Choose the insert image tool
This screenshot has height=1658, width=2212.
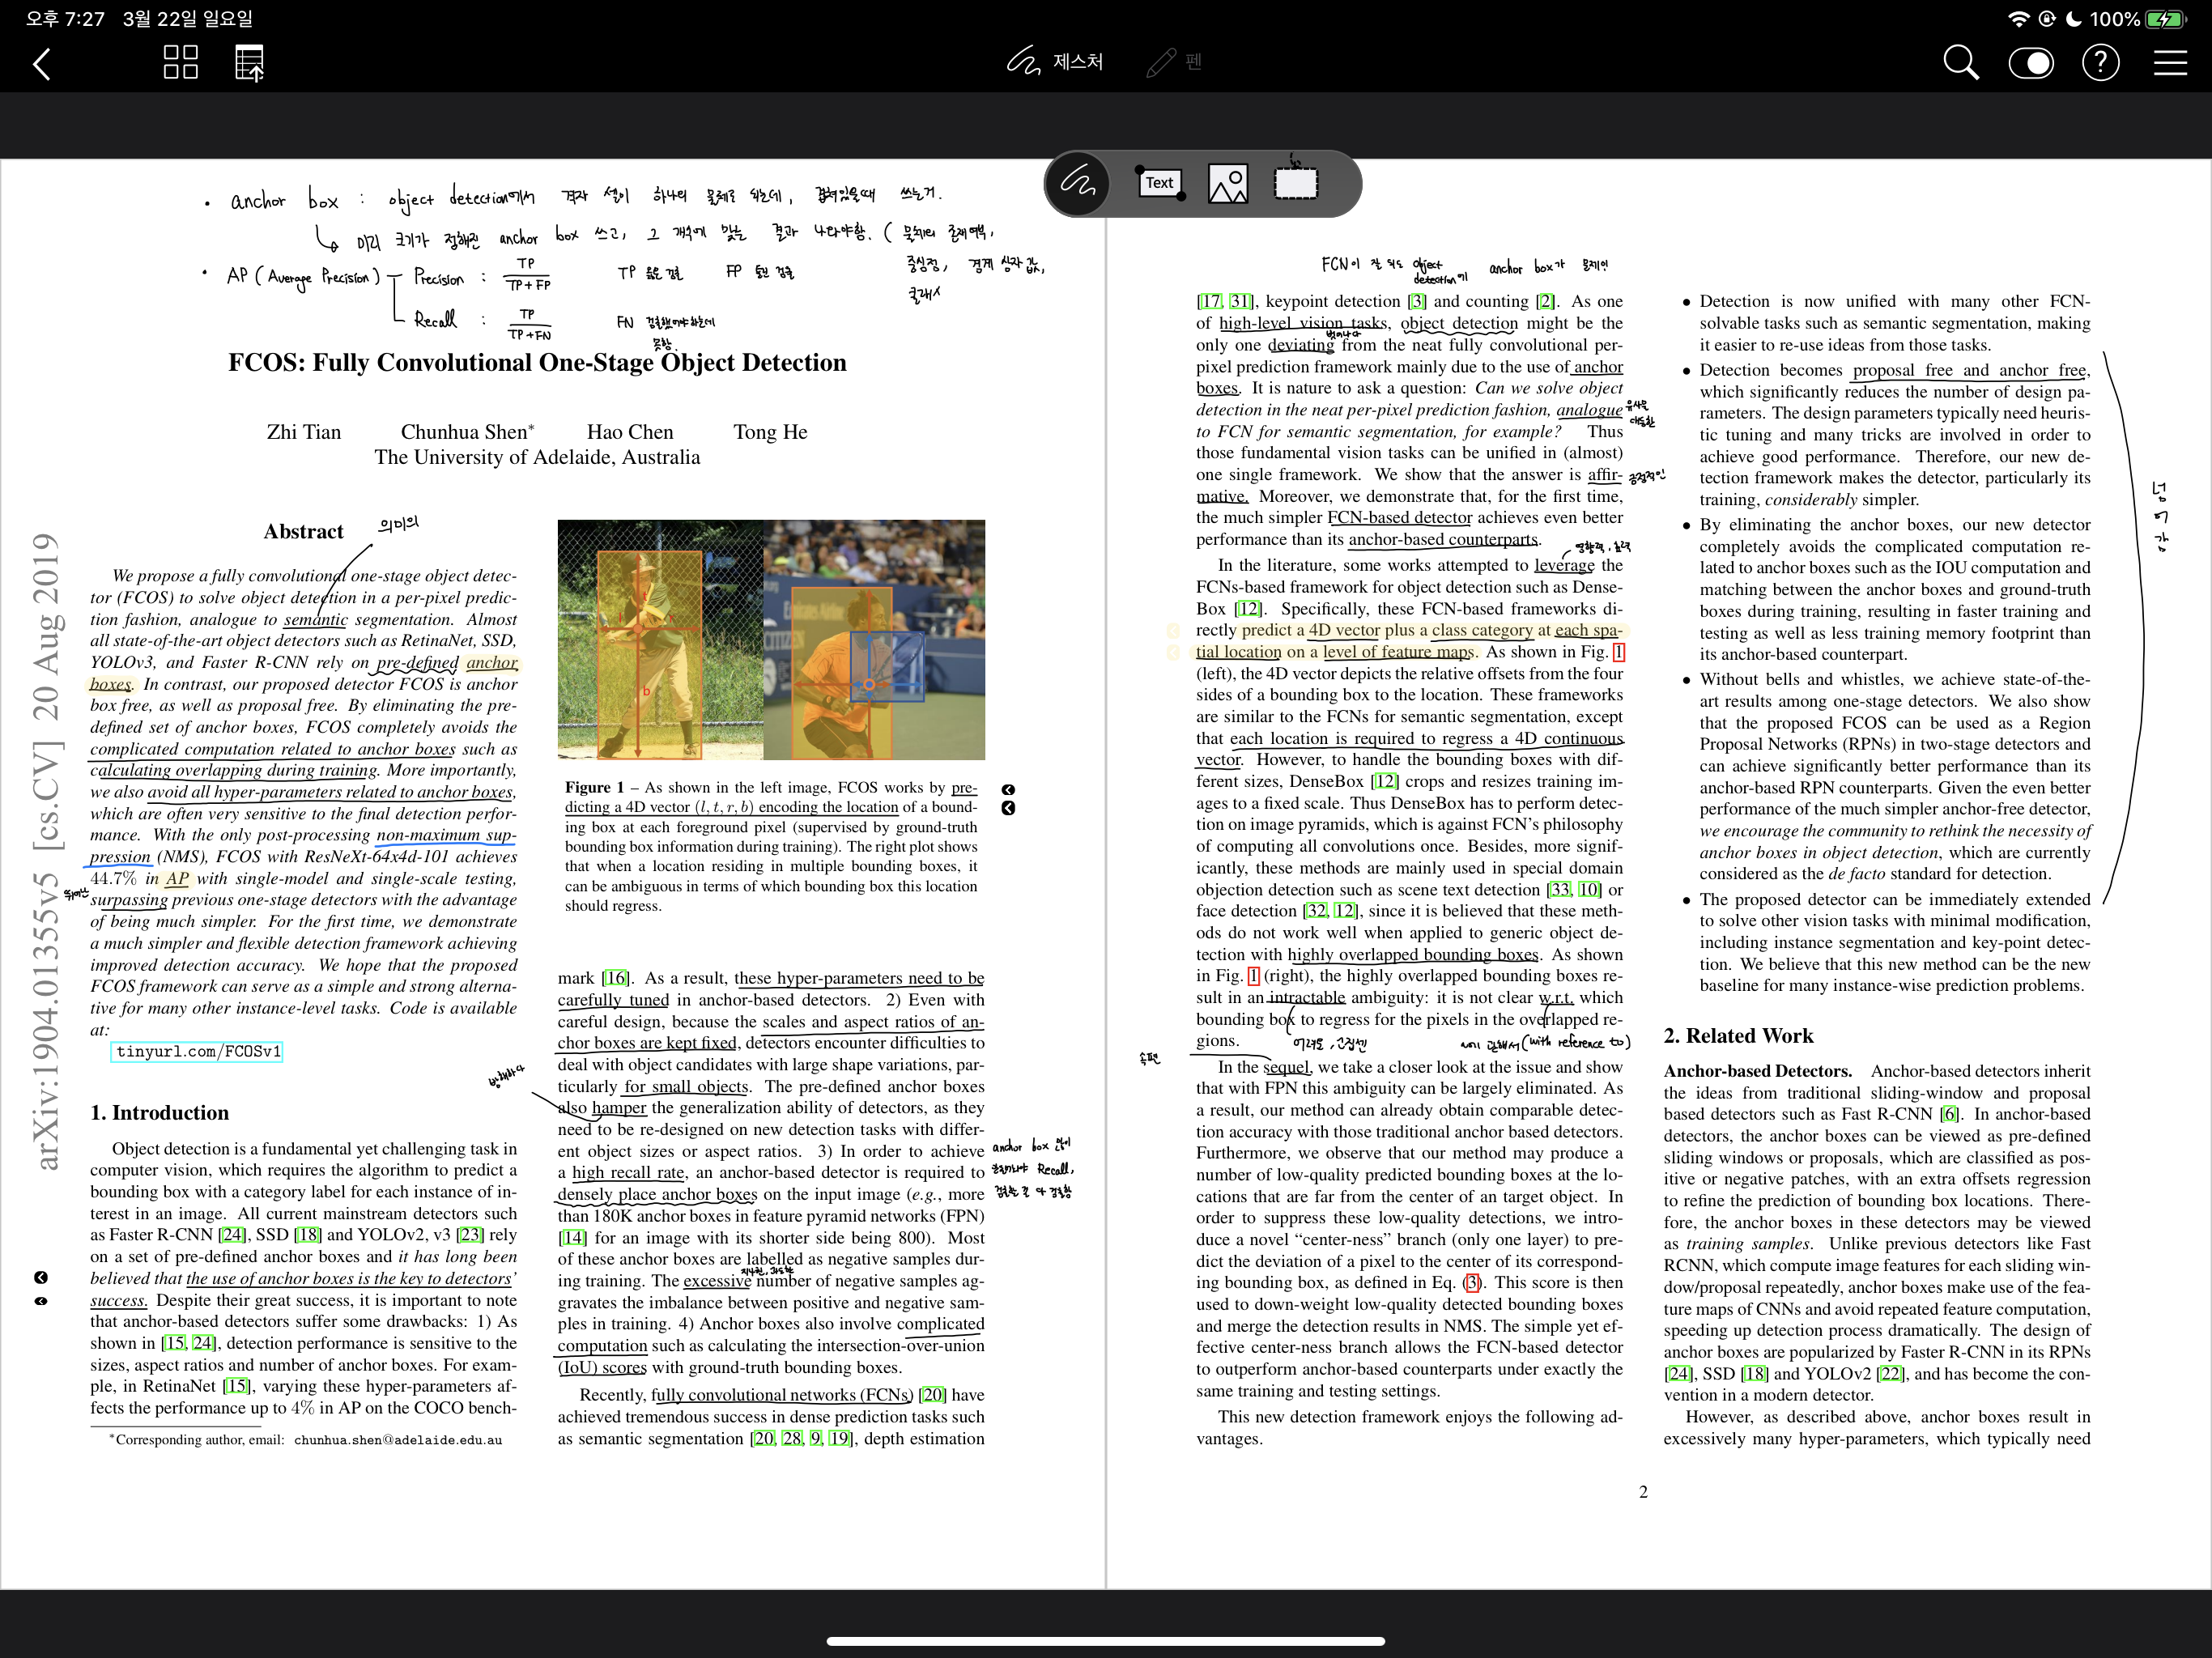point(1227,184)
